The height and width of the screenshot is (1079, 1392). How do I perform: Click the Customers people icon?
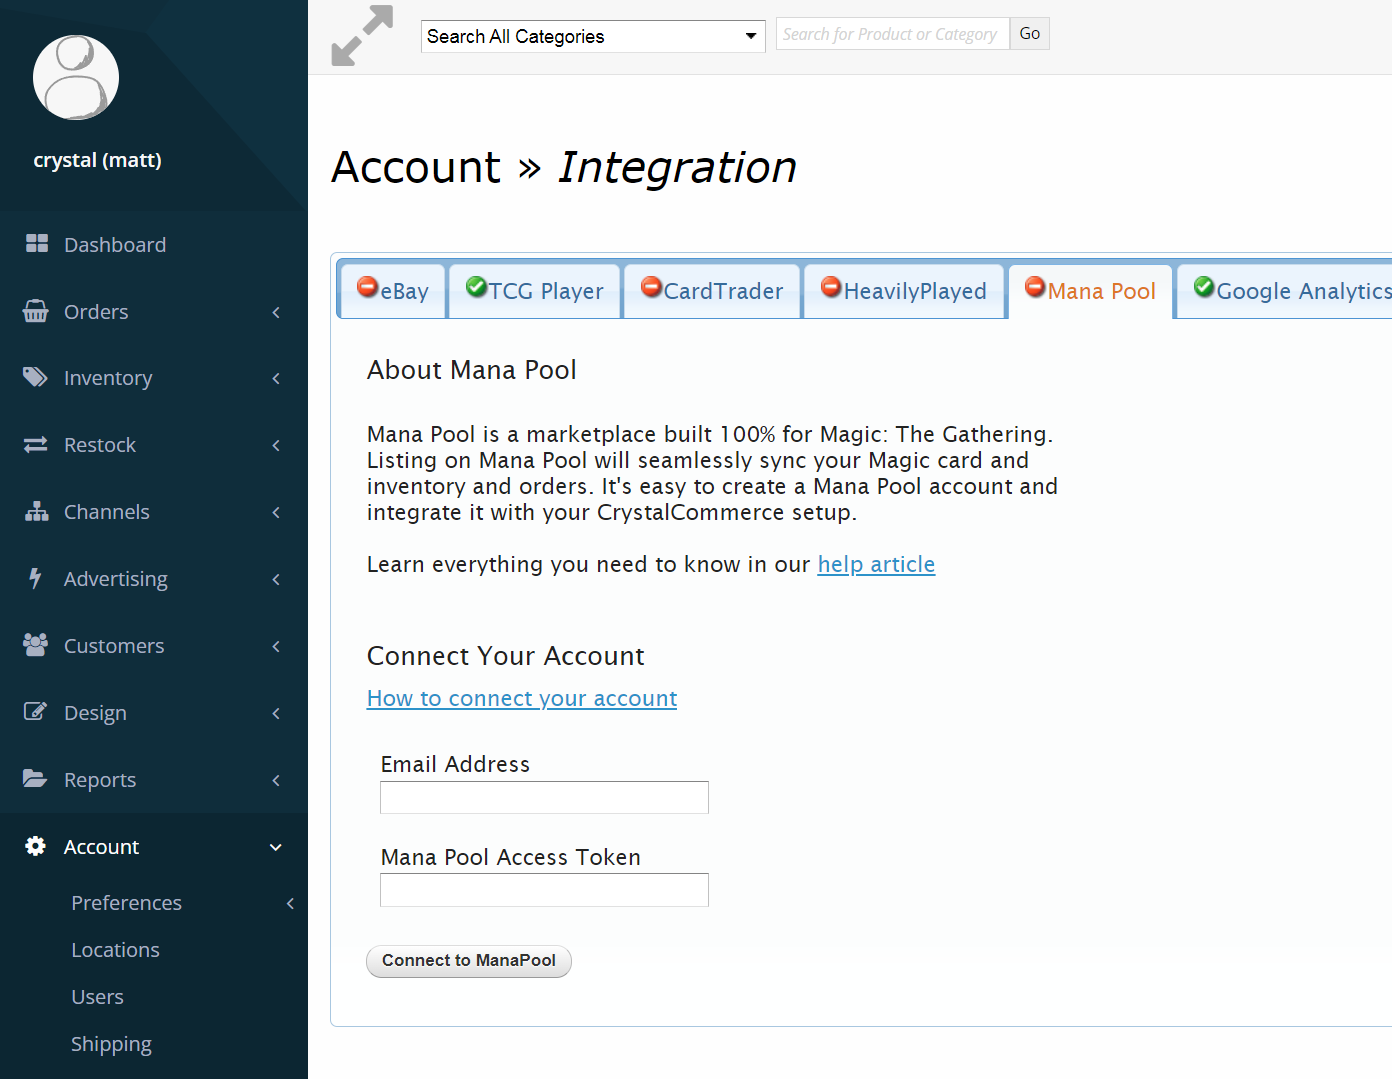point(36,645)
